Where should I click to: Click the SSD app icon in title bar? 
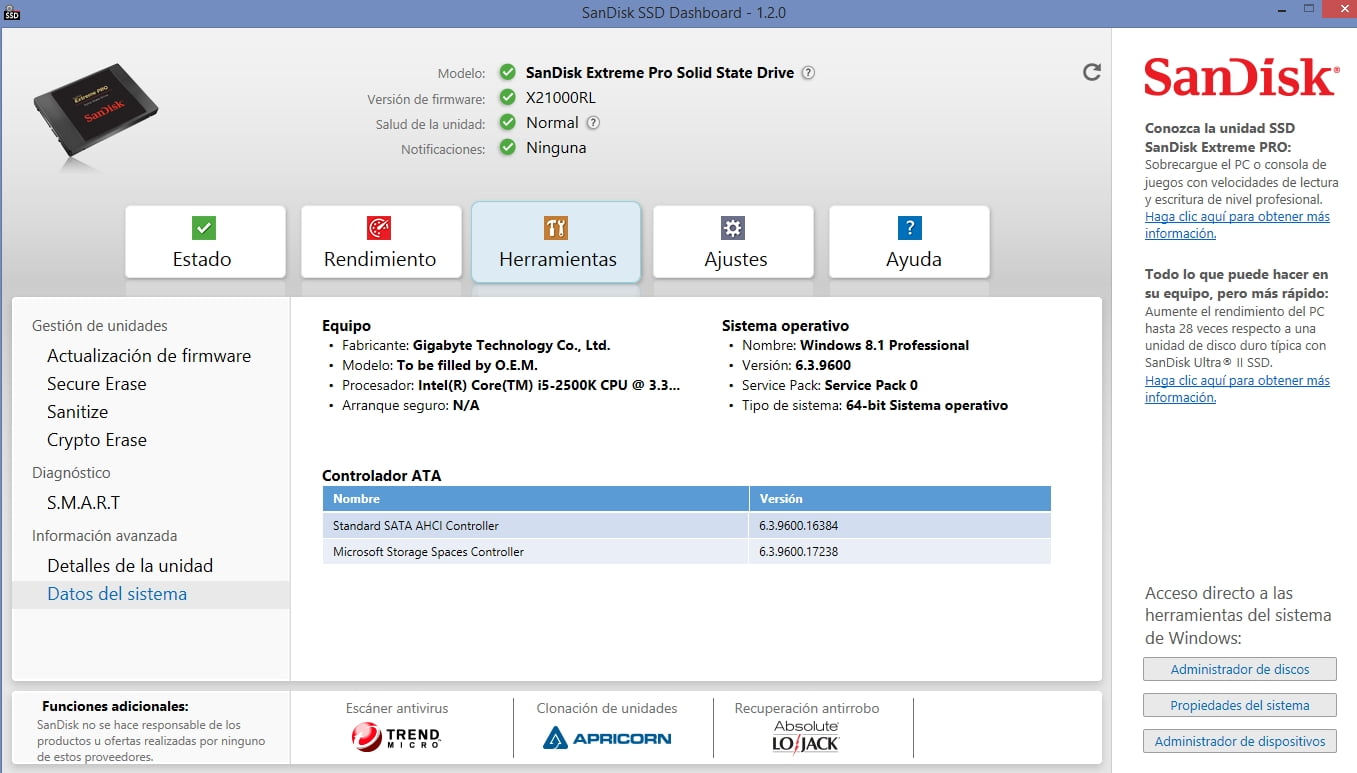12,13
